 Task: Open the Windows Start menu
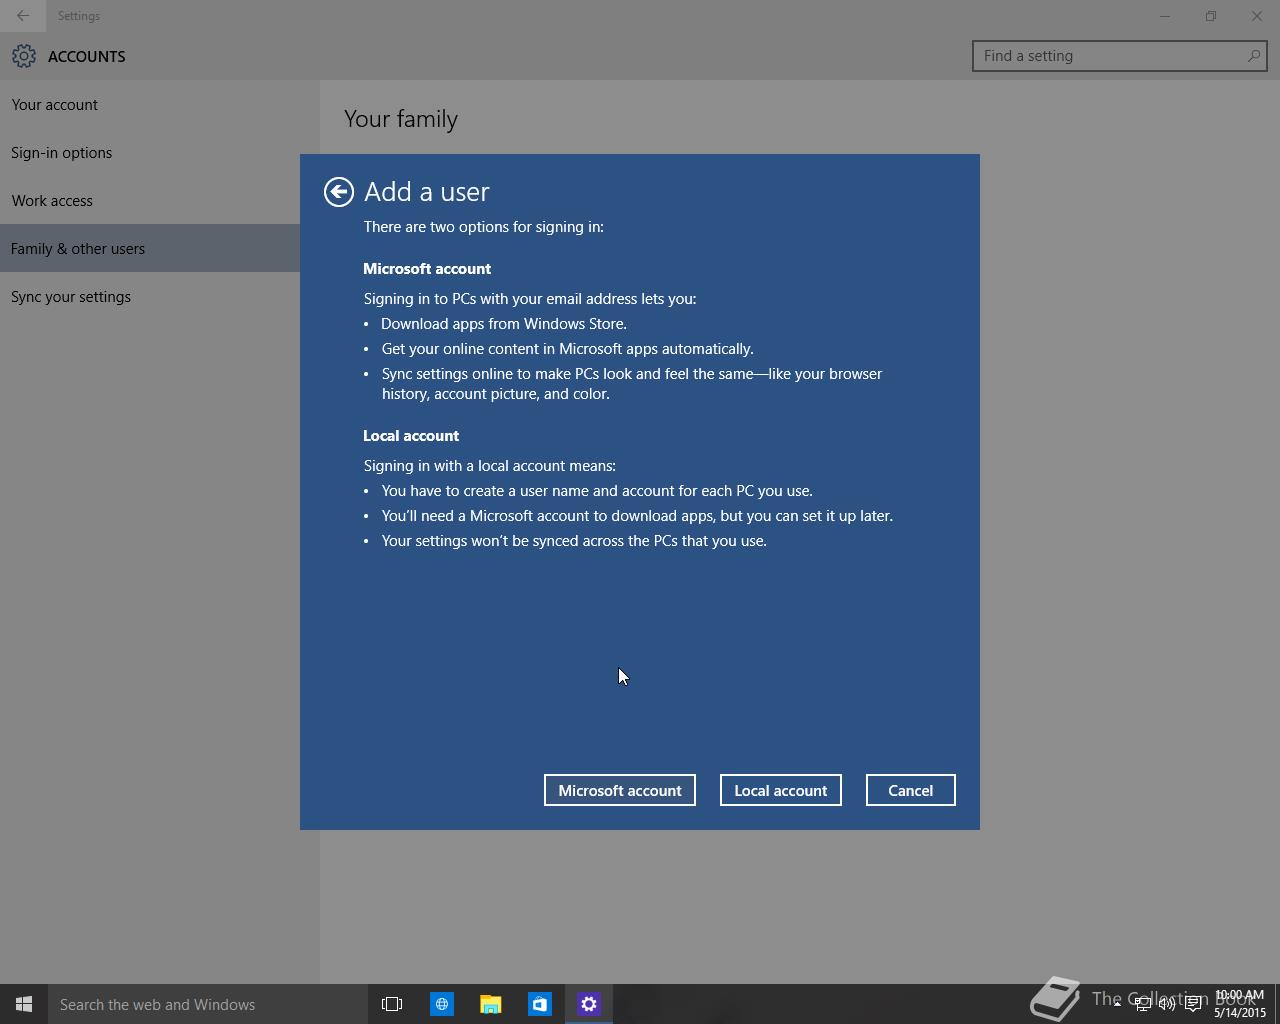(x=24, y=1004)
